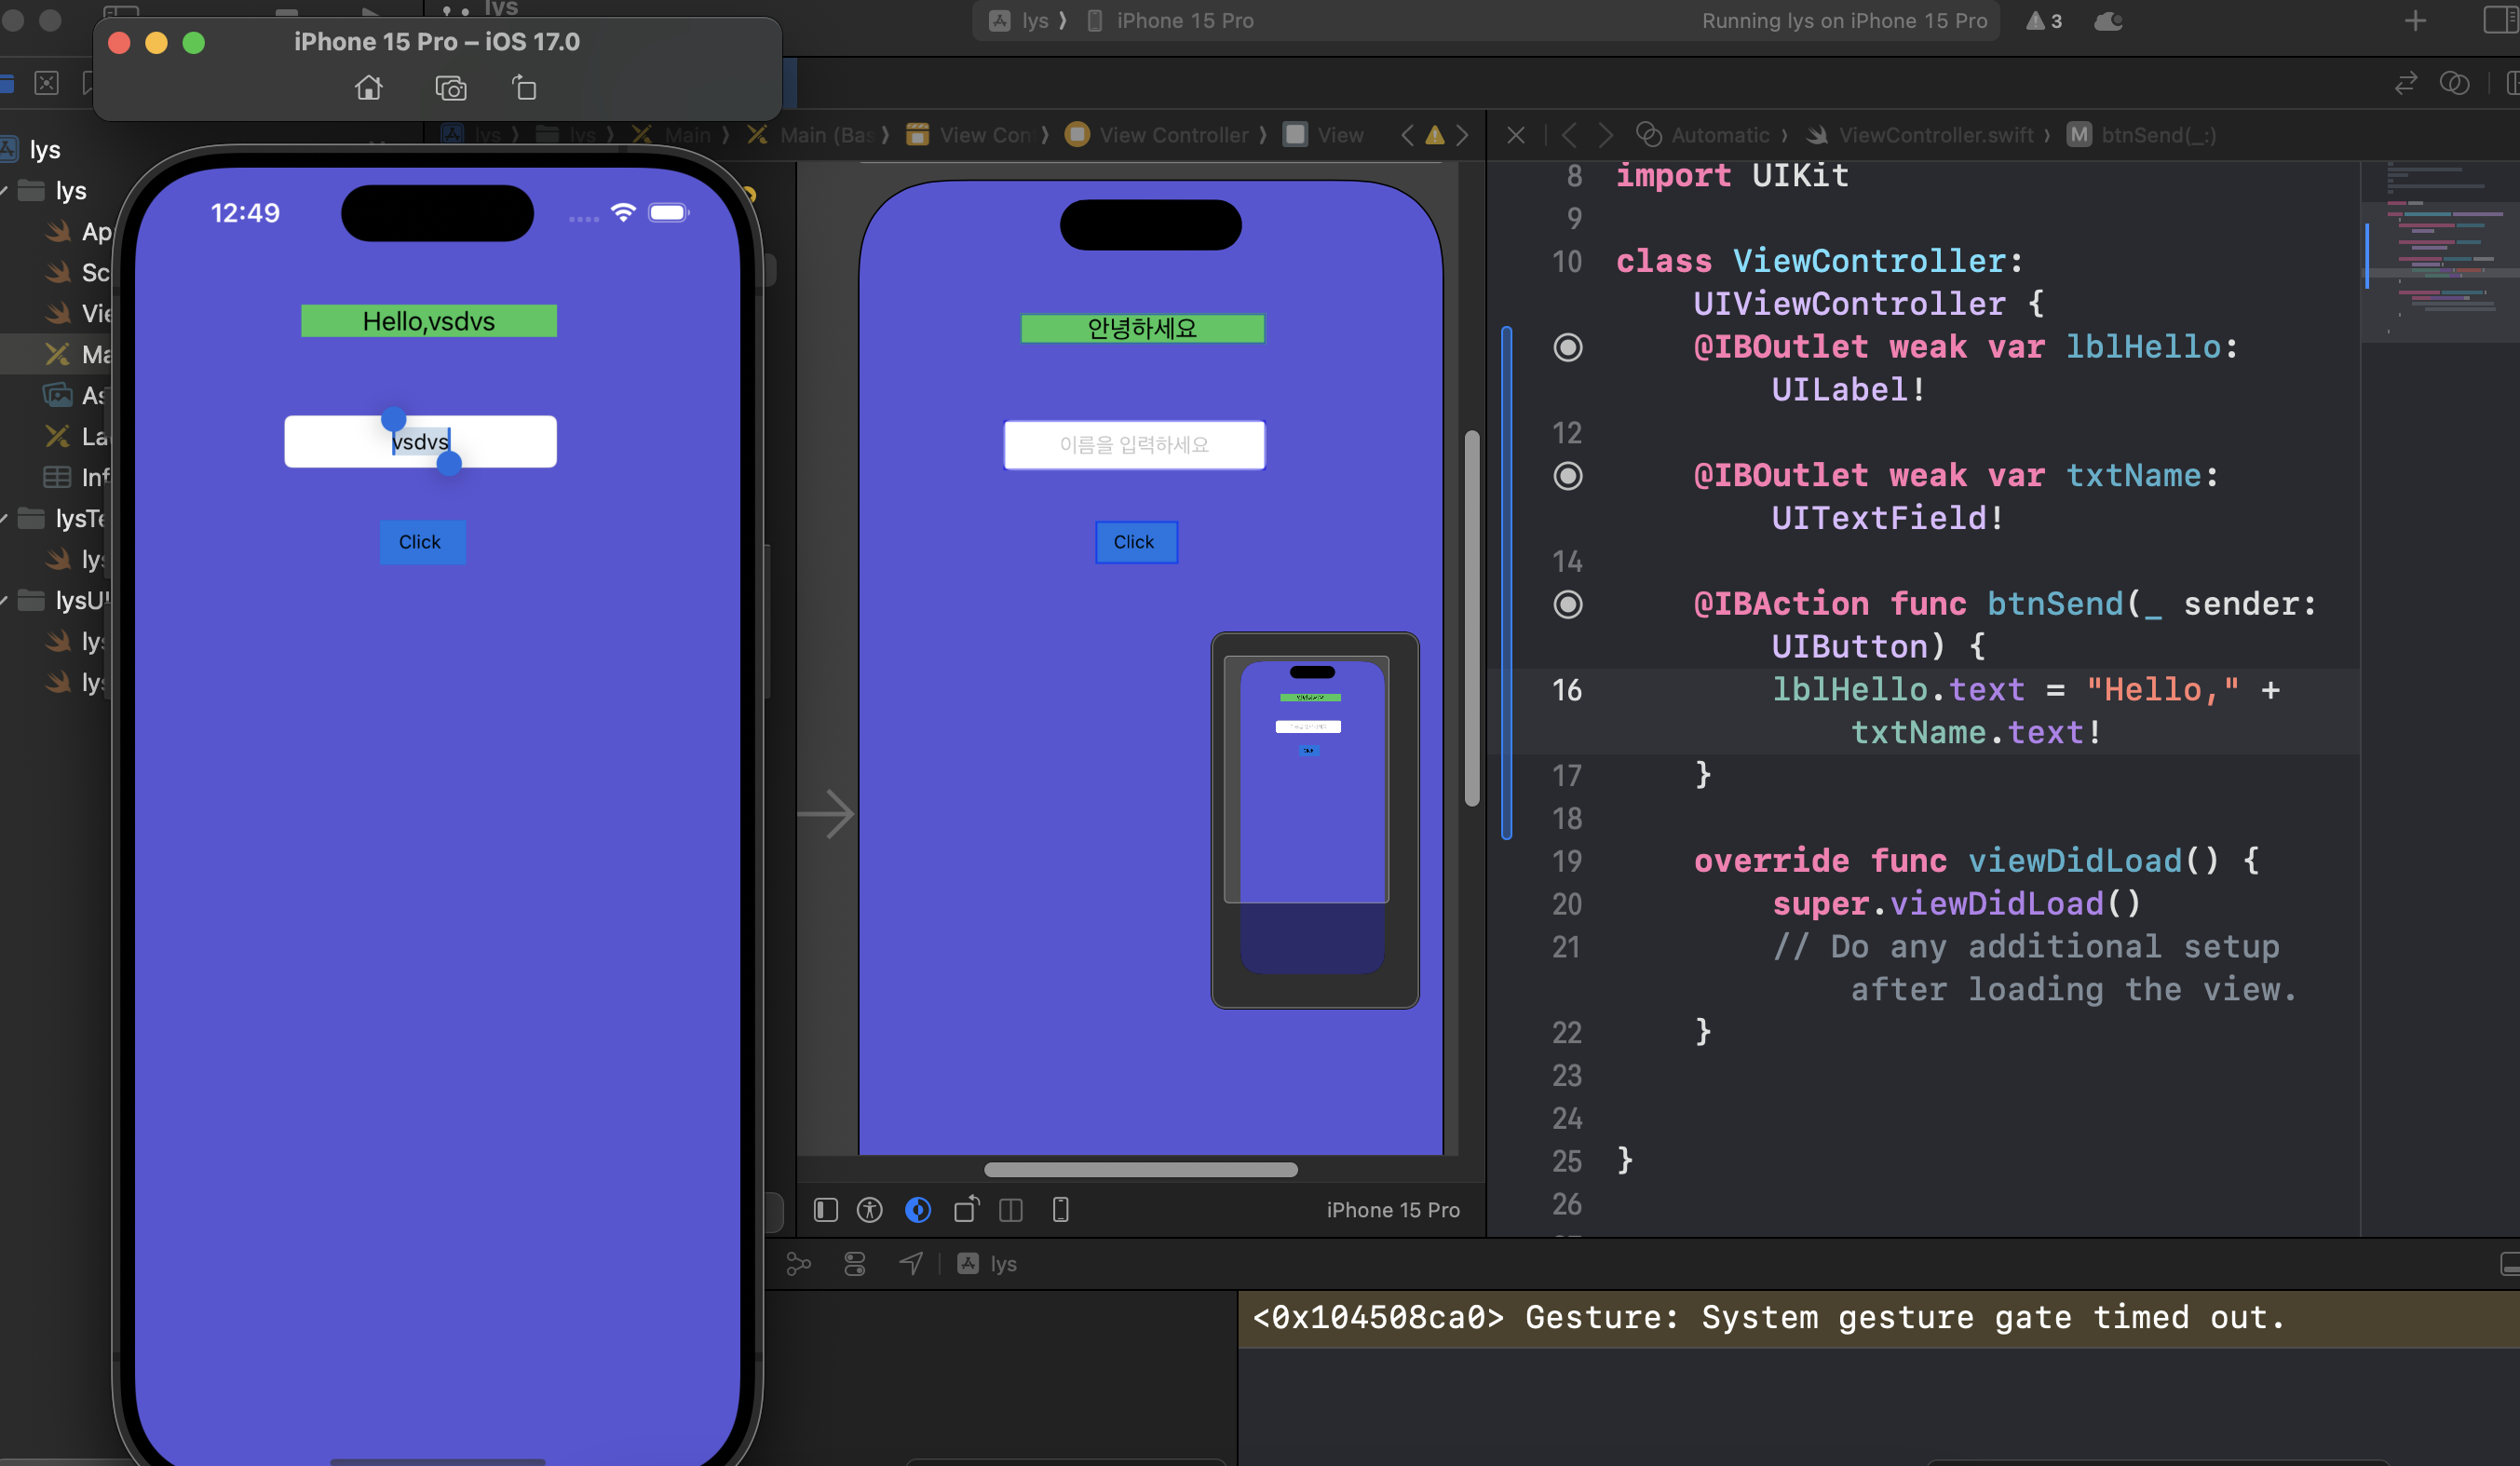This screenshot has width=2520, height=1466.
Task: Change canvas orientation icon
Action: [965, 1210]
